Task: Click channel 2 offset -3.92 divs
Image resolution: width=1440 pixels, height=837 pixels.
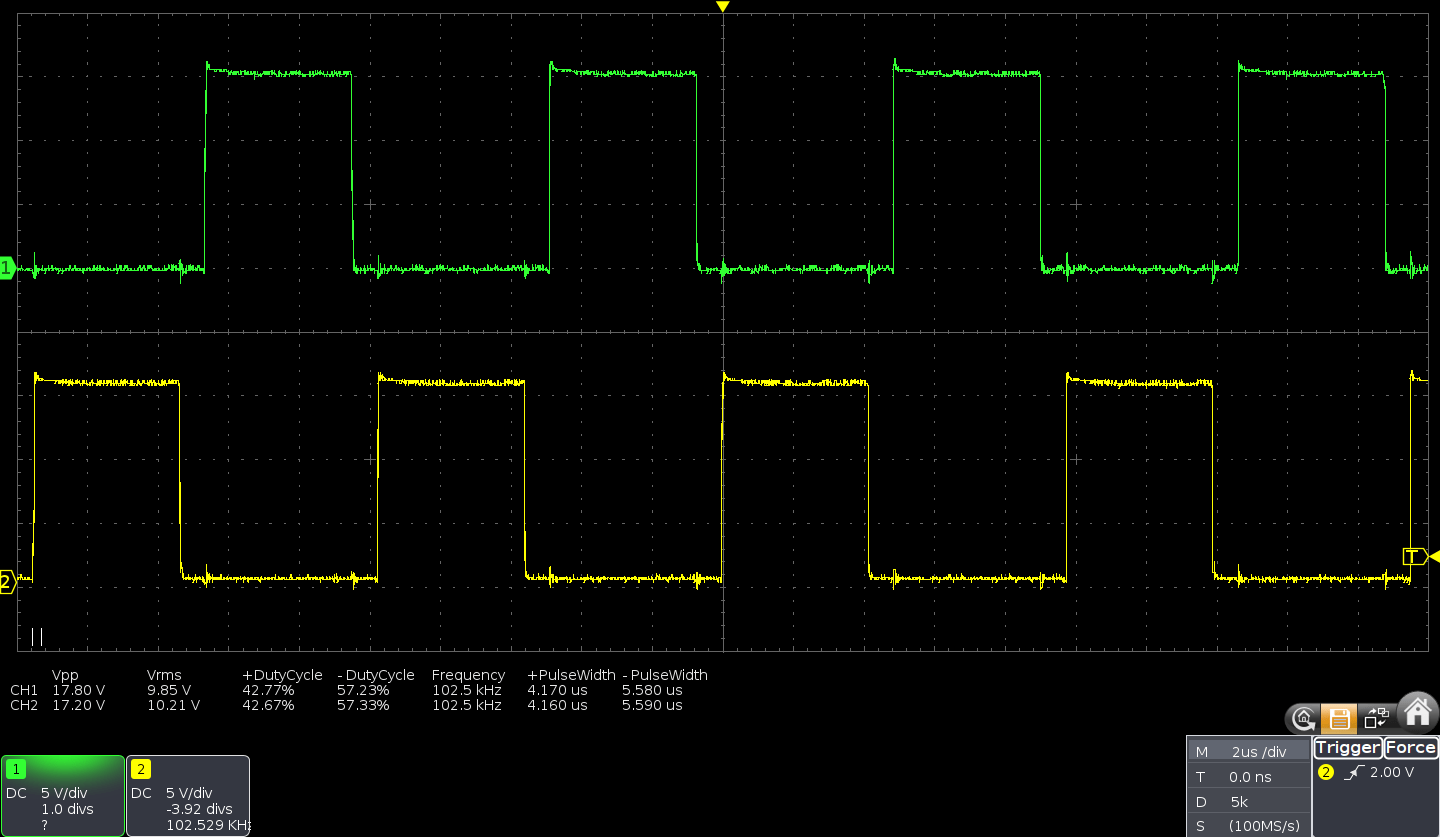Action: [x=199, y=809]
